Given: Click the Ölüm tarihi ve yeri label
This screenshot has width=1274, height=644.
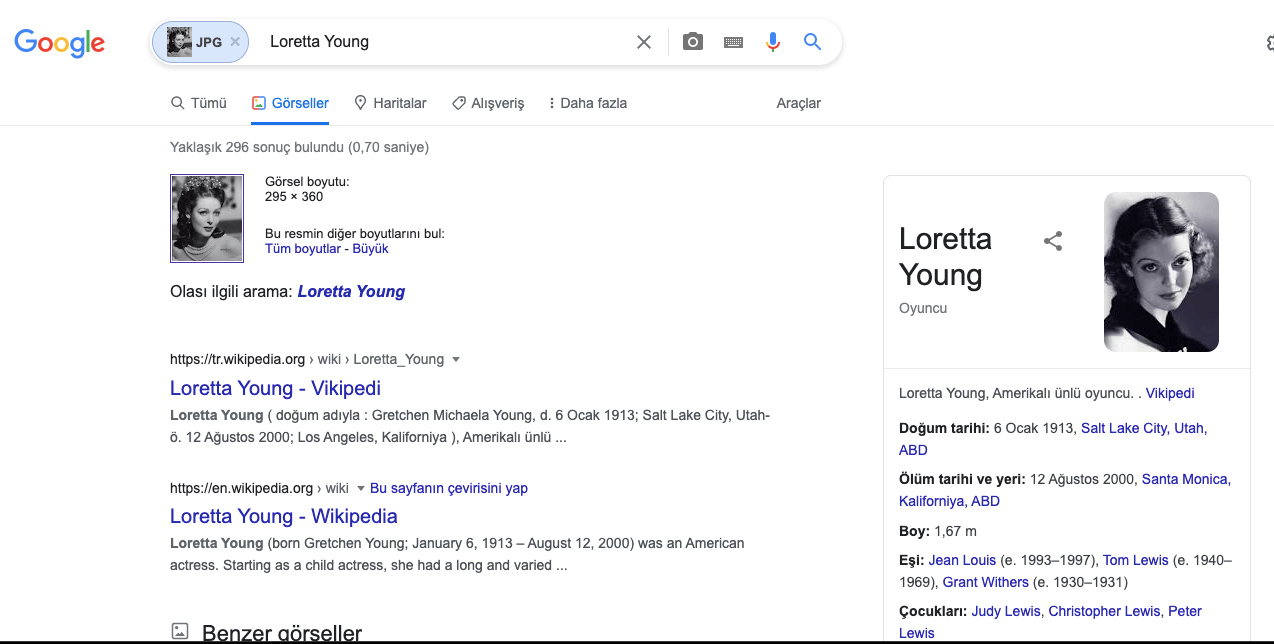Looking at the screenshot, I should pos(962,479).
